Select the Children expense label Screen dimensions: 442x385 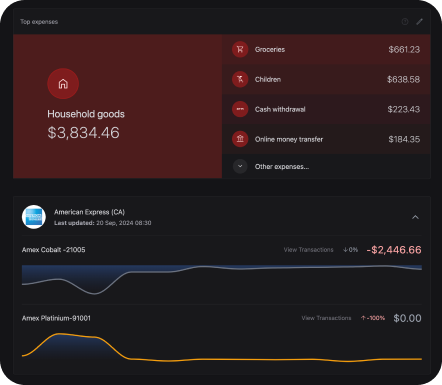click(x=268, y=79)
